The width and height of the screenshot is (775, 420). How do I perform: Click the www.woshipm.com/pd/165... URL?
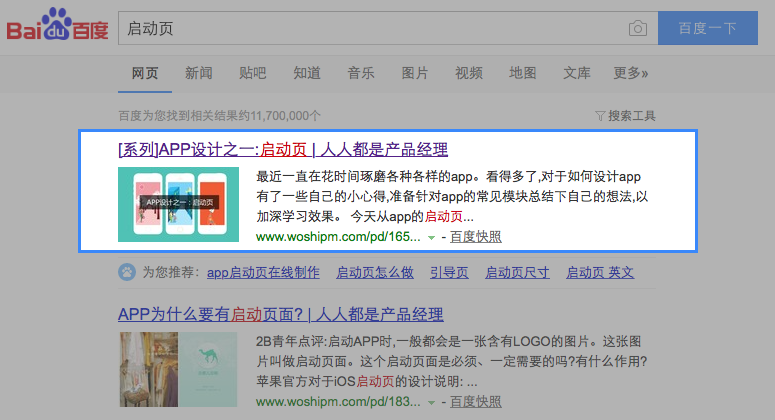(339, 237)
